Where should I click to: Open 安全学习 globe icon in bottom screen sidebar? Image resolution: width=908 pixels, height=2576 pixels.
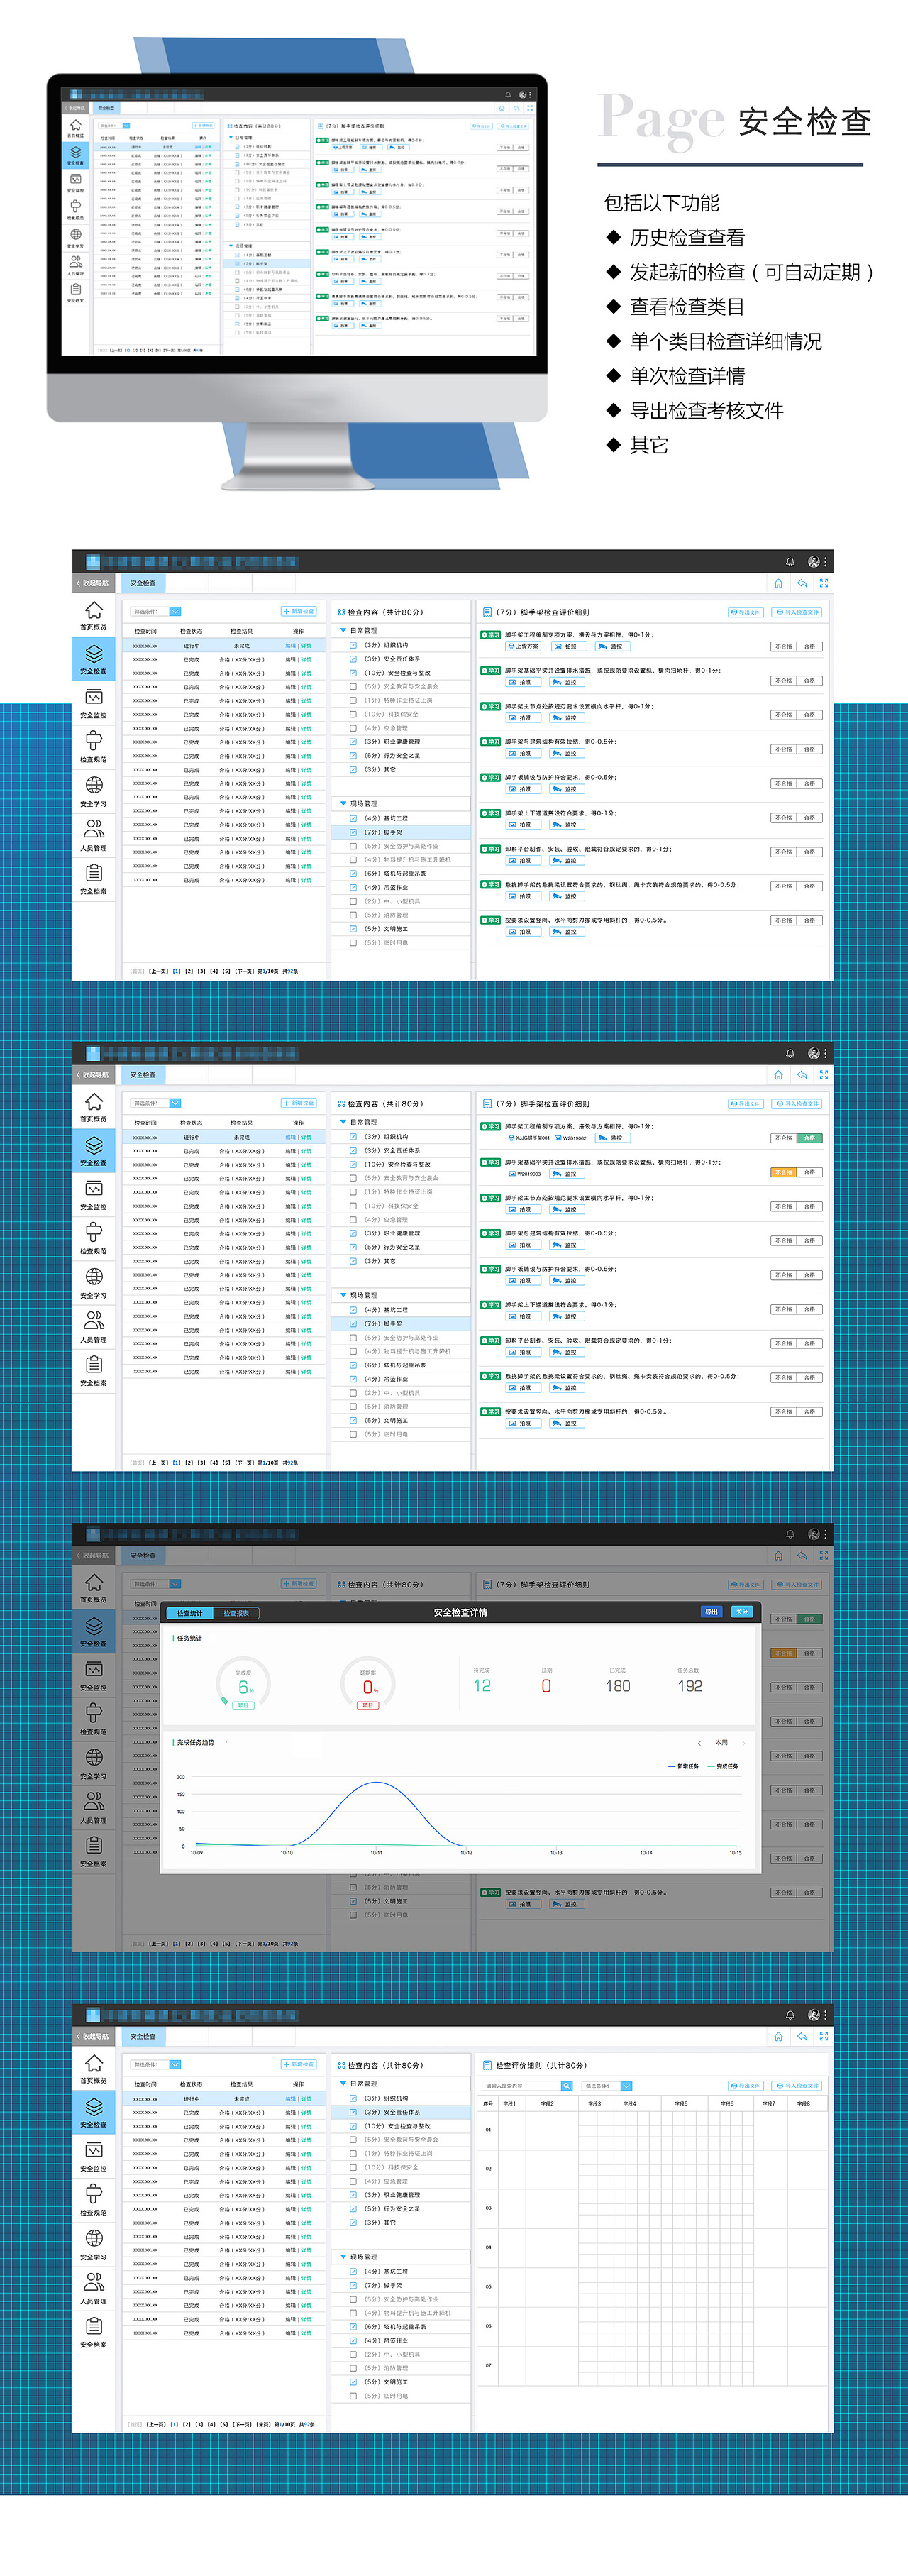pyautogui.click(x=93, y=2238)
